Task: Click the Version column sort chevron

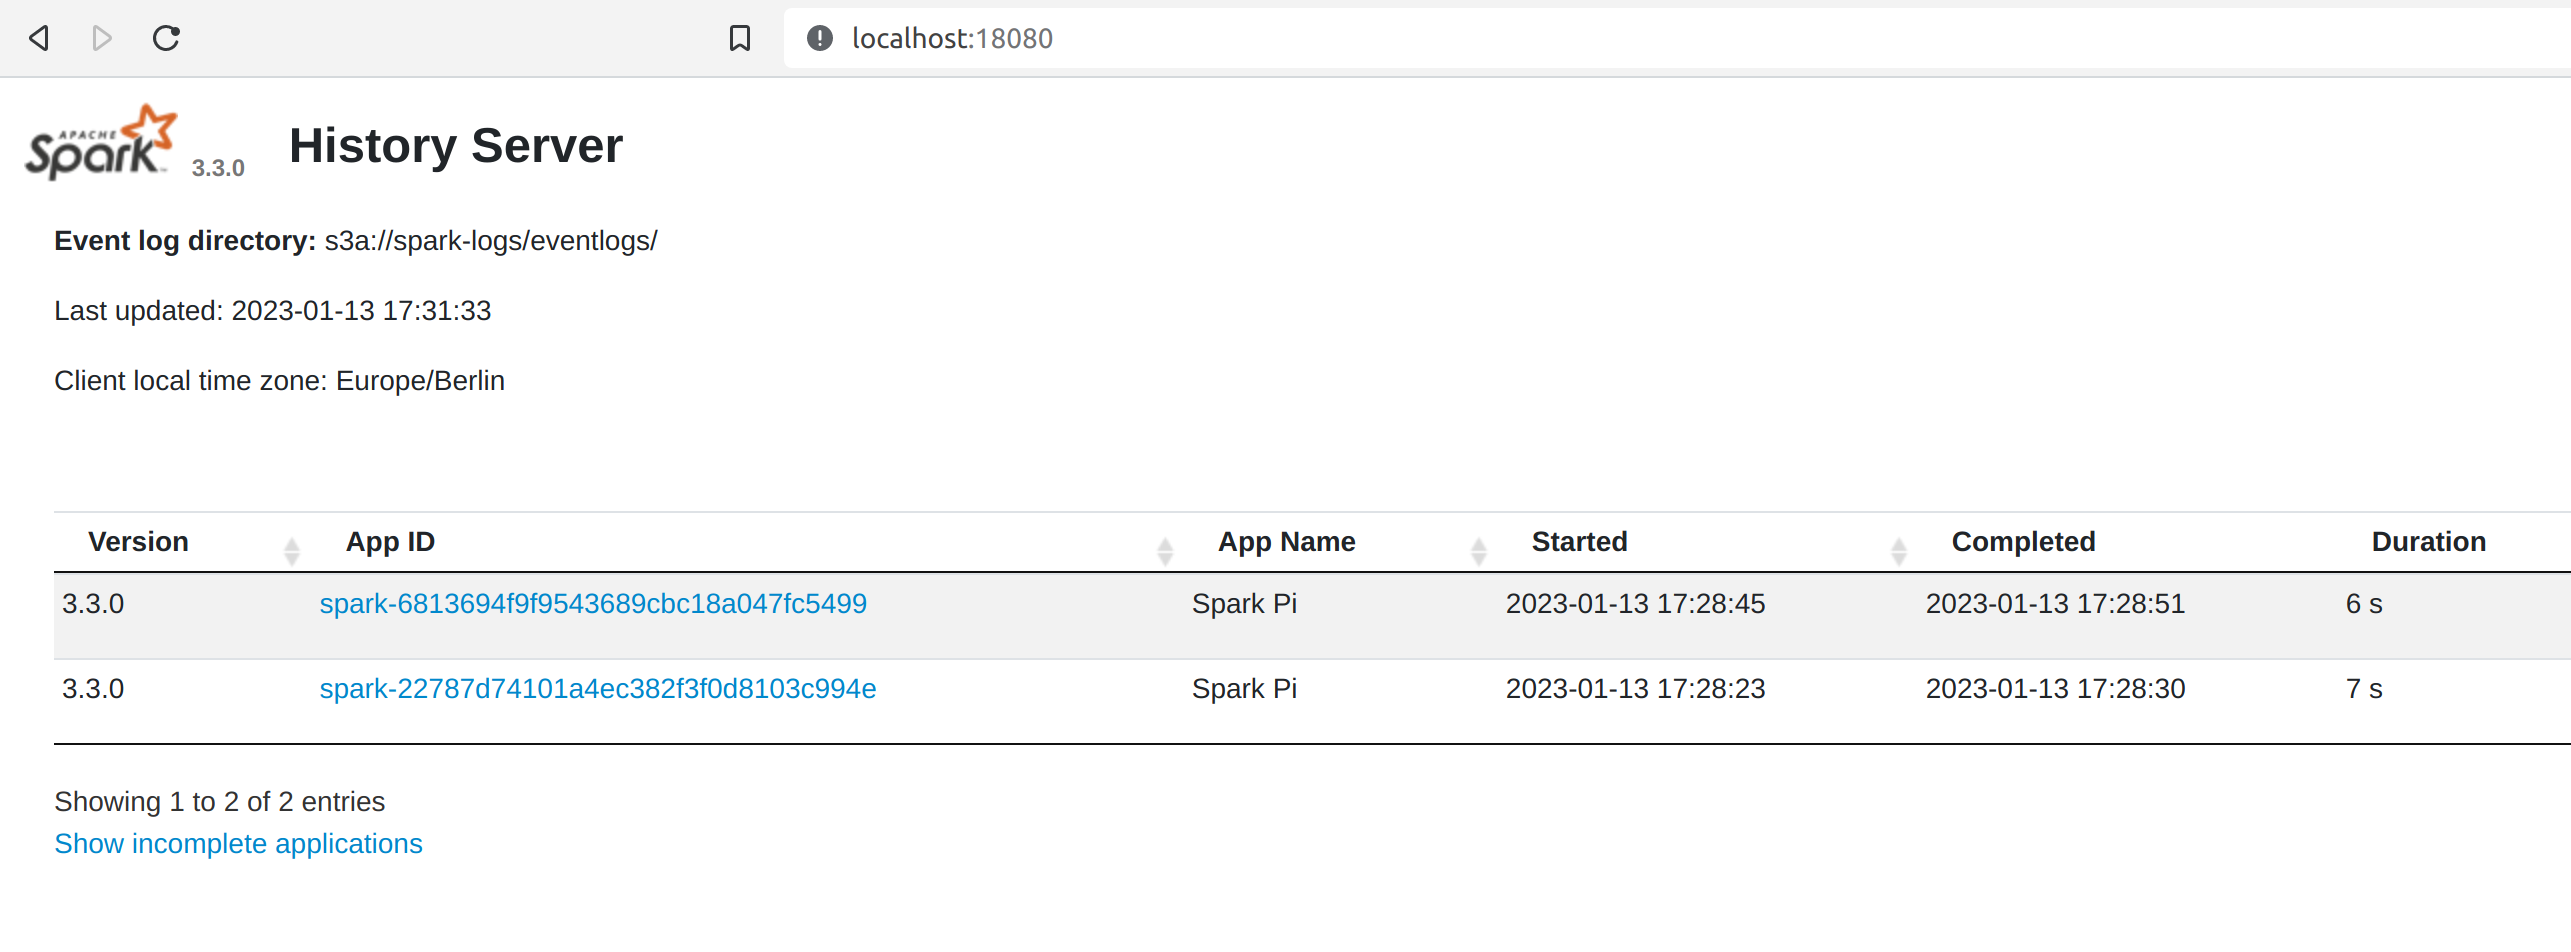Action: click(x=292, y=549)
